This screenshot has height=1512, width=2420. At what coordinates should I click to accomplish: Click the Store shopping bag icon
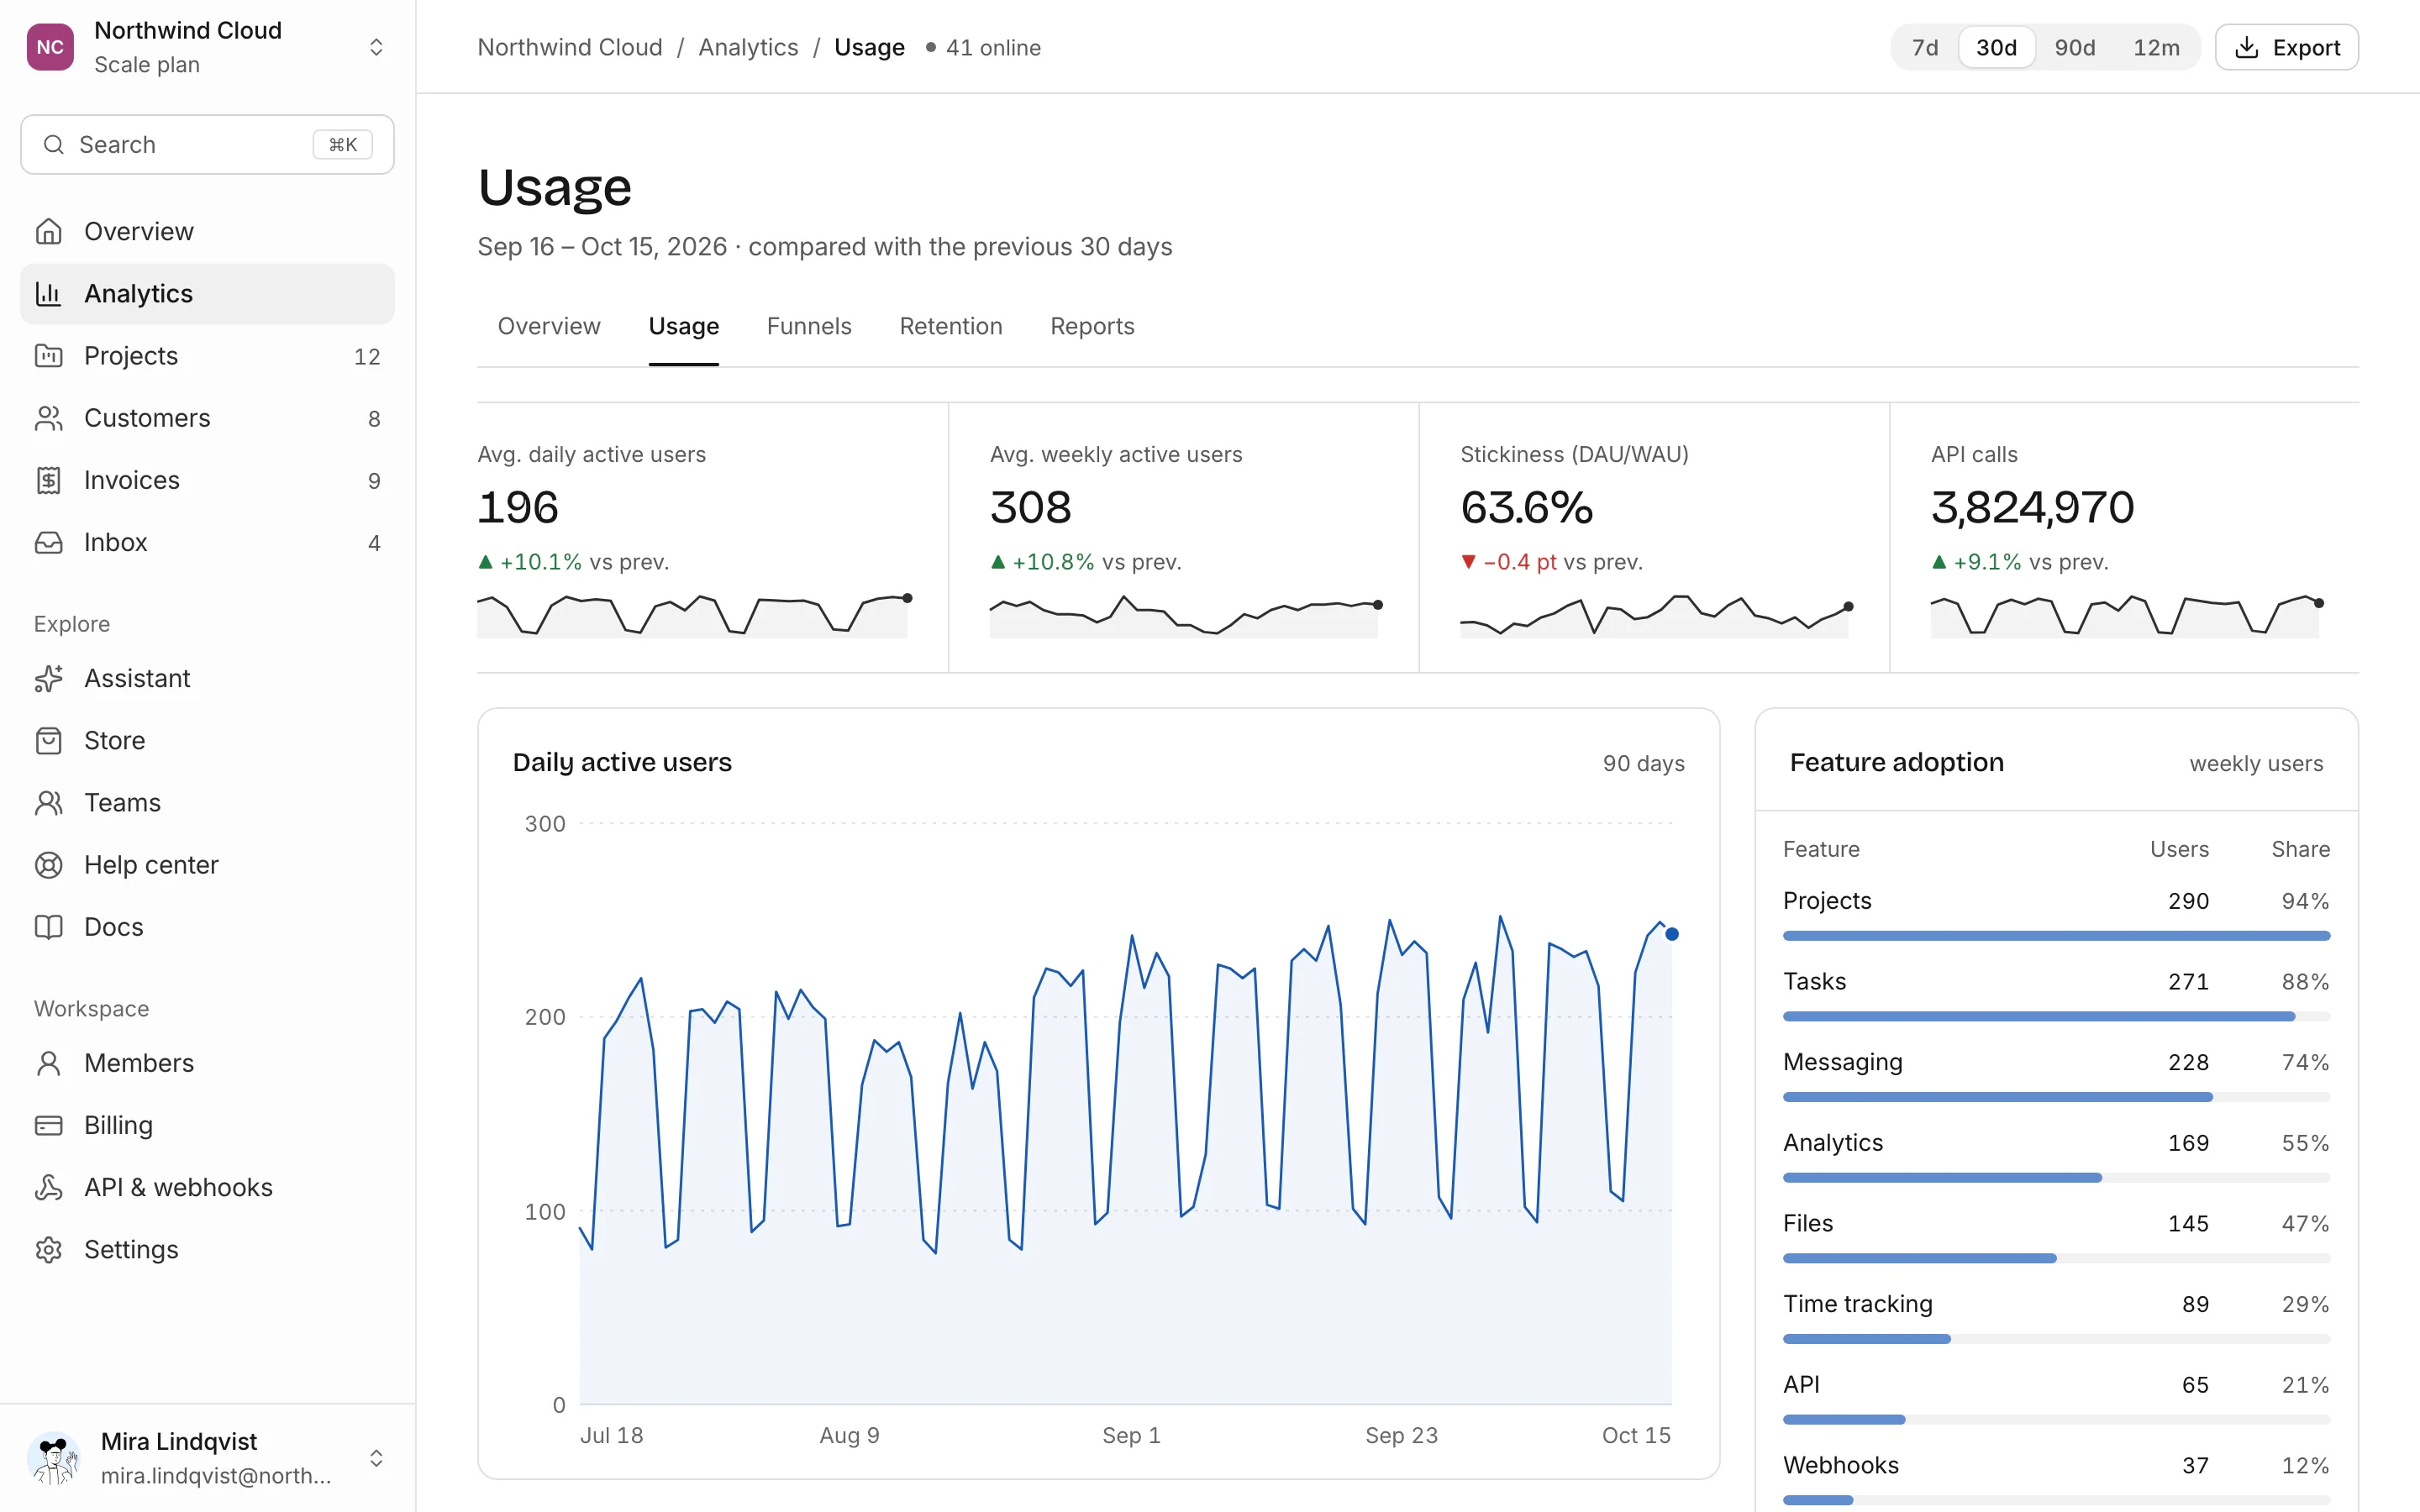click(48, 740)
